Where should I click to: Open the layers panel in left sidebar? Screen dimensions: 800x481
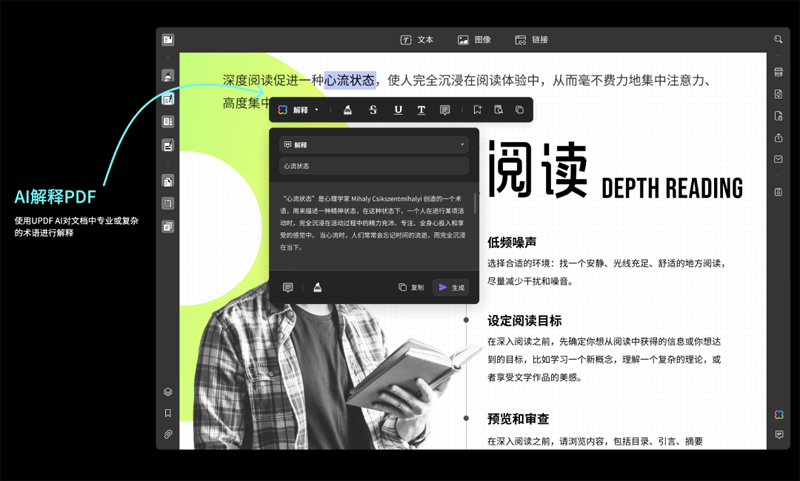[x=168, y=391]
